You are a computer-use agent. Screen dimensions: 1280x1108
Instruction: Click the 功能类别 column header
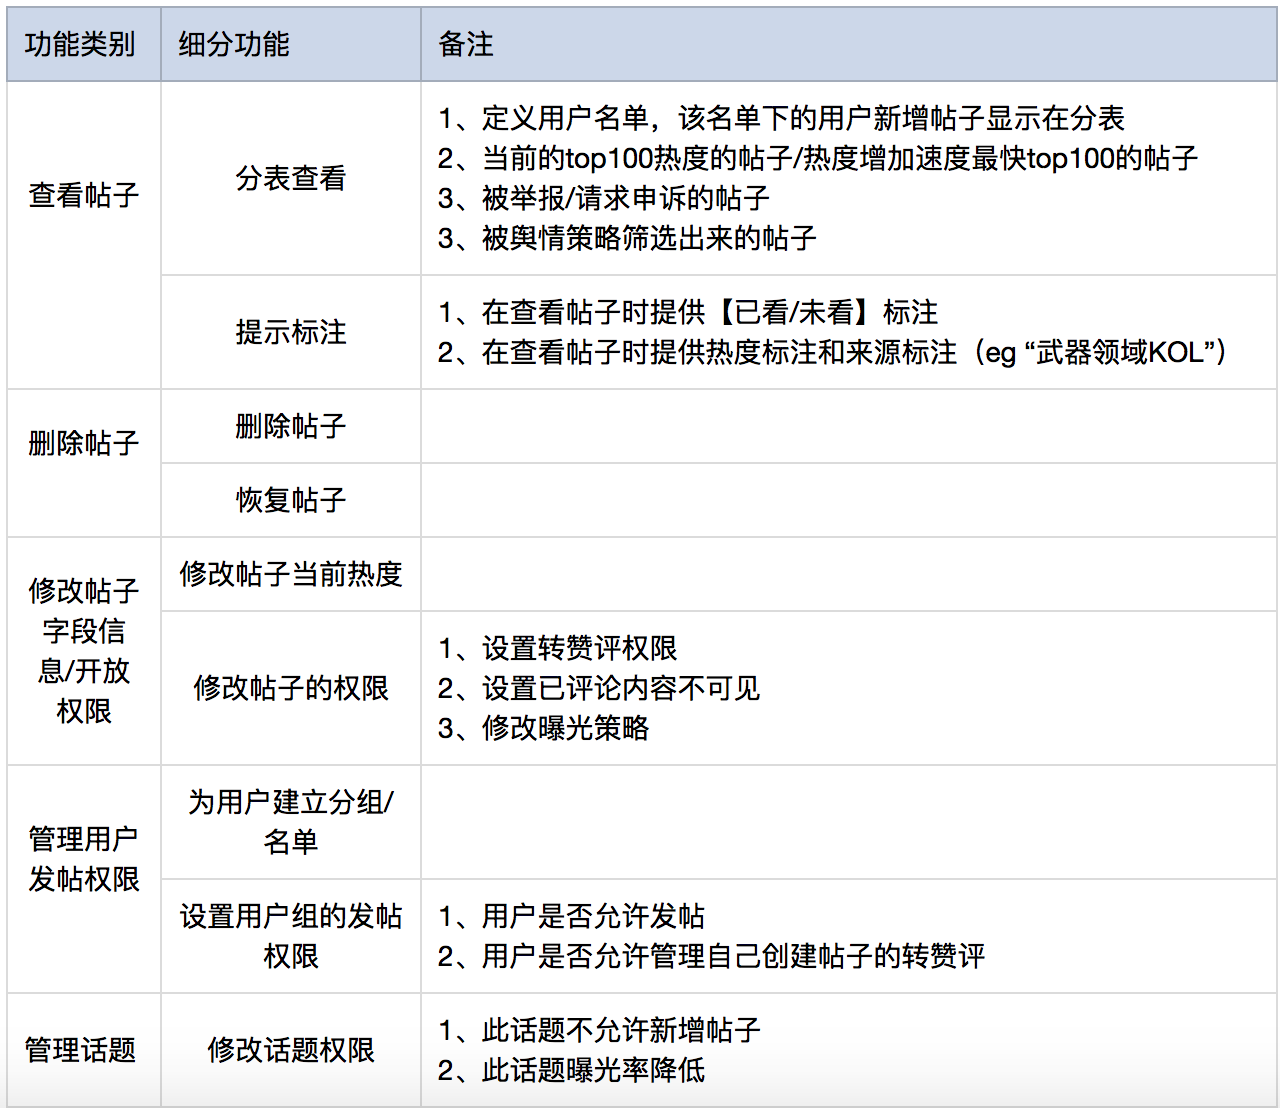coord(80,45)
